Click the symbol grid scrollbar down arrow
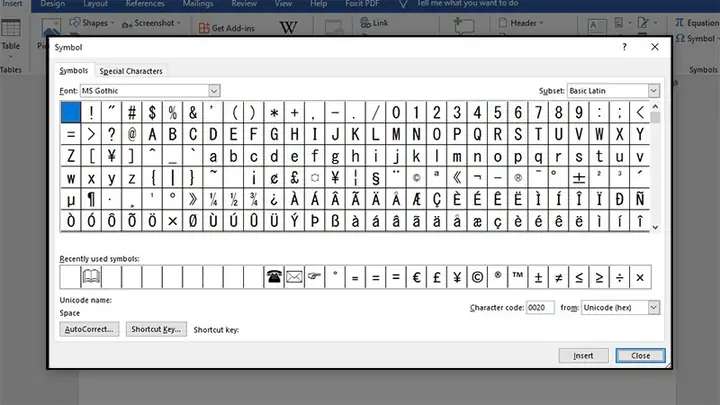Screen dimensions: 720x405 pyautogui.click(x=655, y=228)
